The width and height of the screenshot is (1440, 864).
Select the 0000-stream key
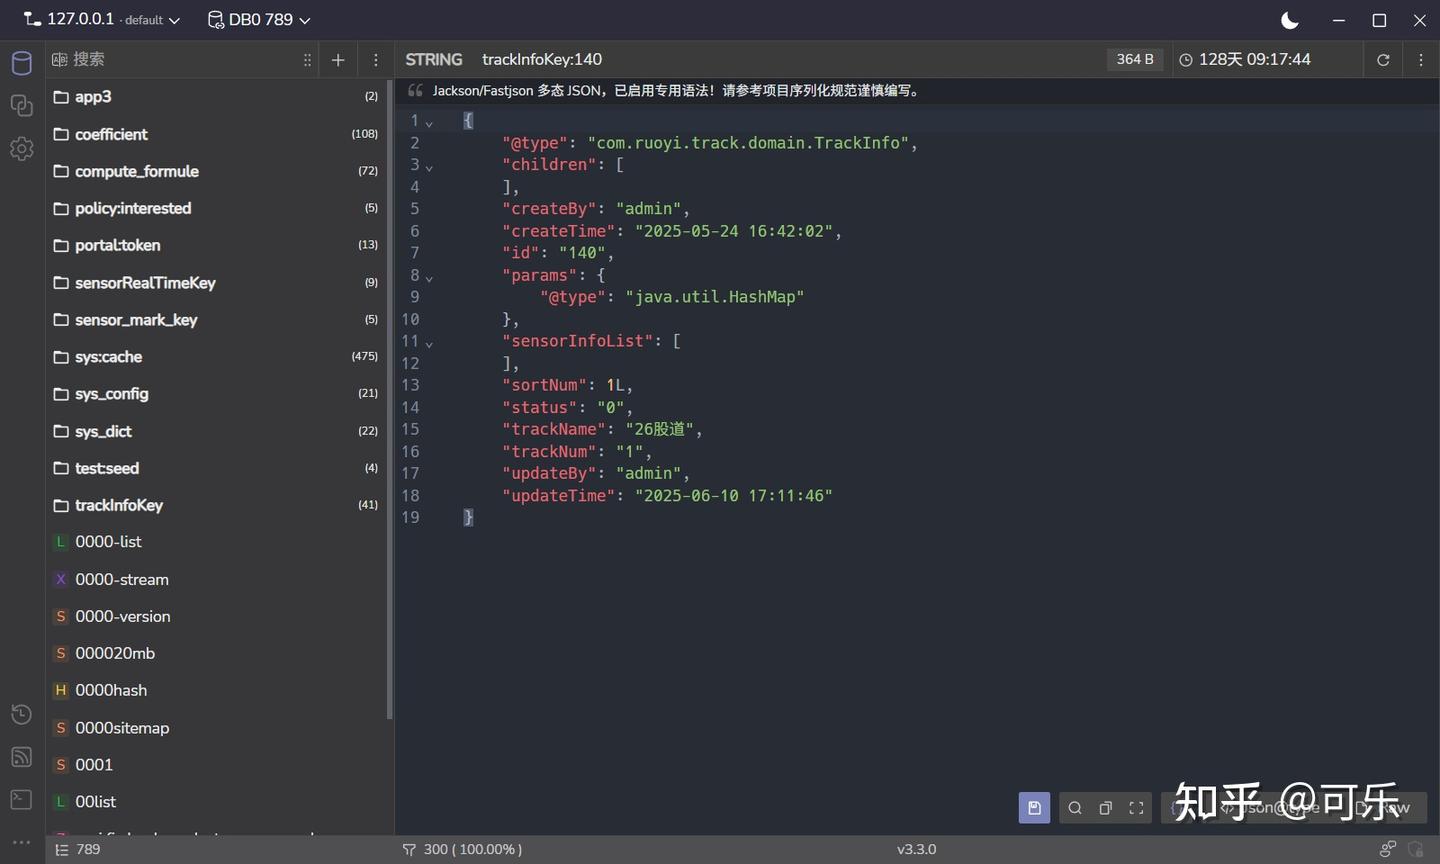click(x=216, y=579)
